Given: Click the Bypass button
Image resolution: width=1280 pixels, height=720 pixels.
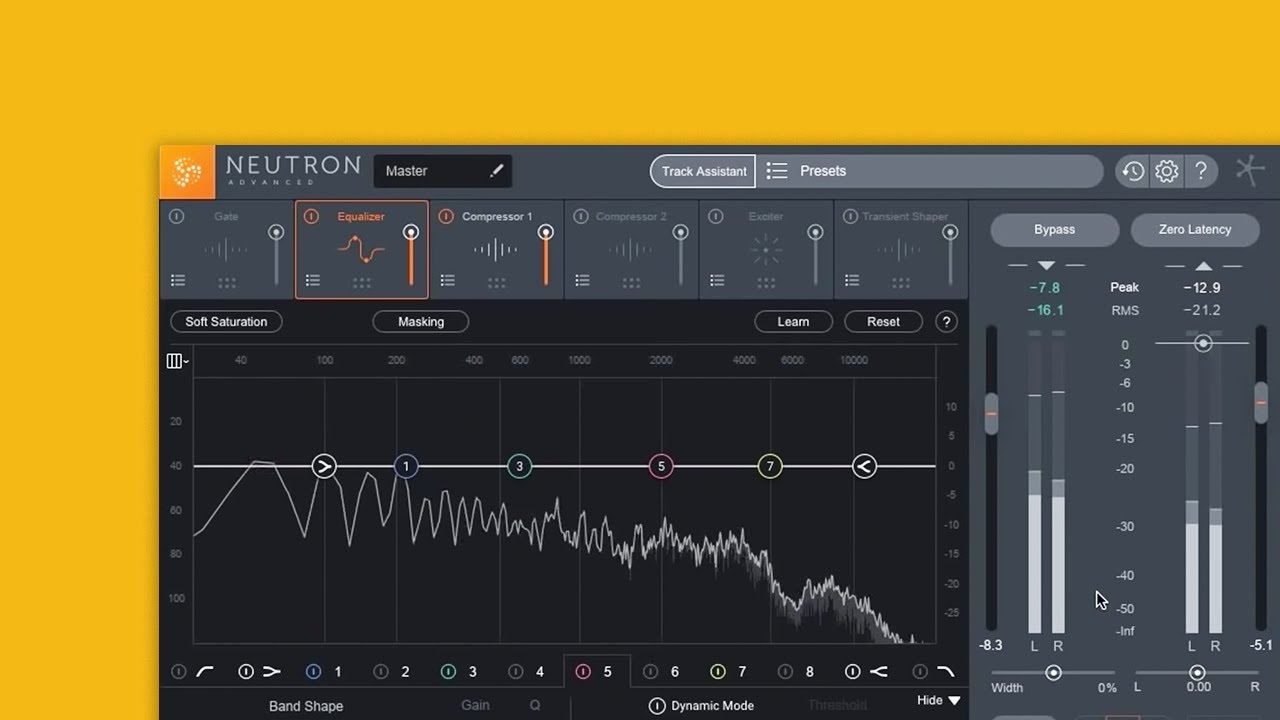Looking at the screenshot, I should coord(1055,230).
